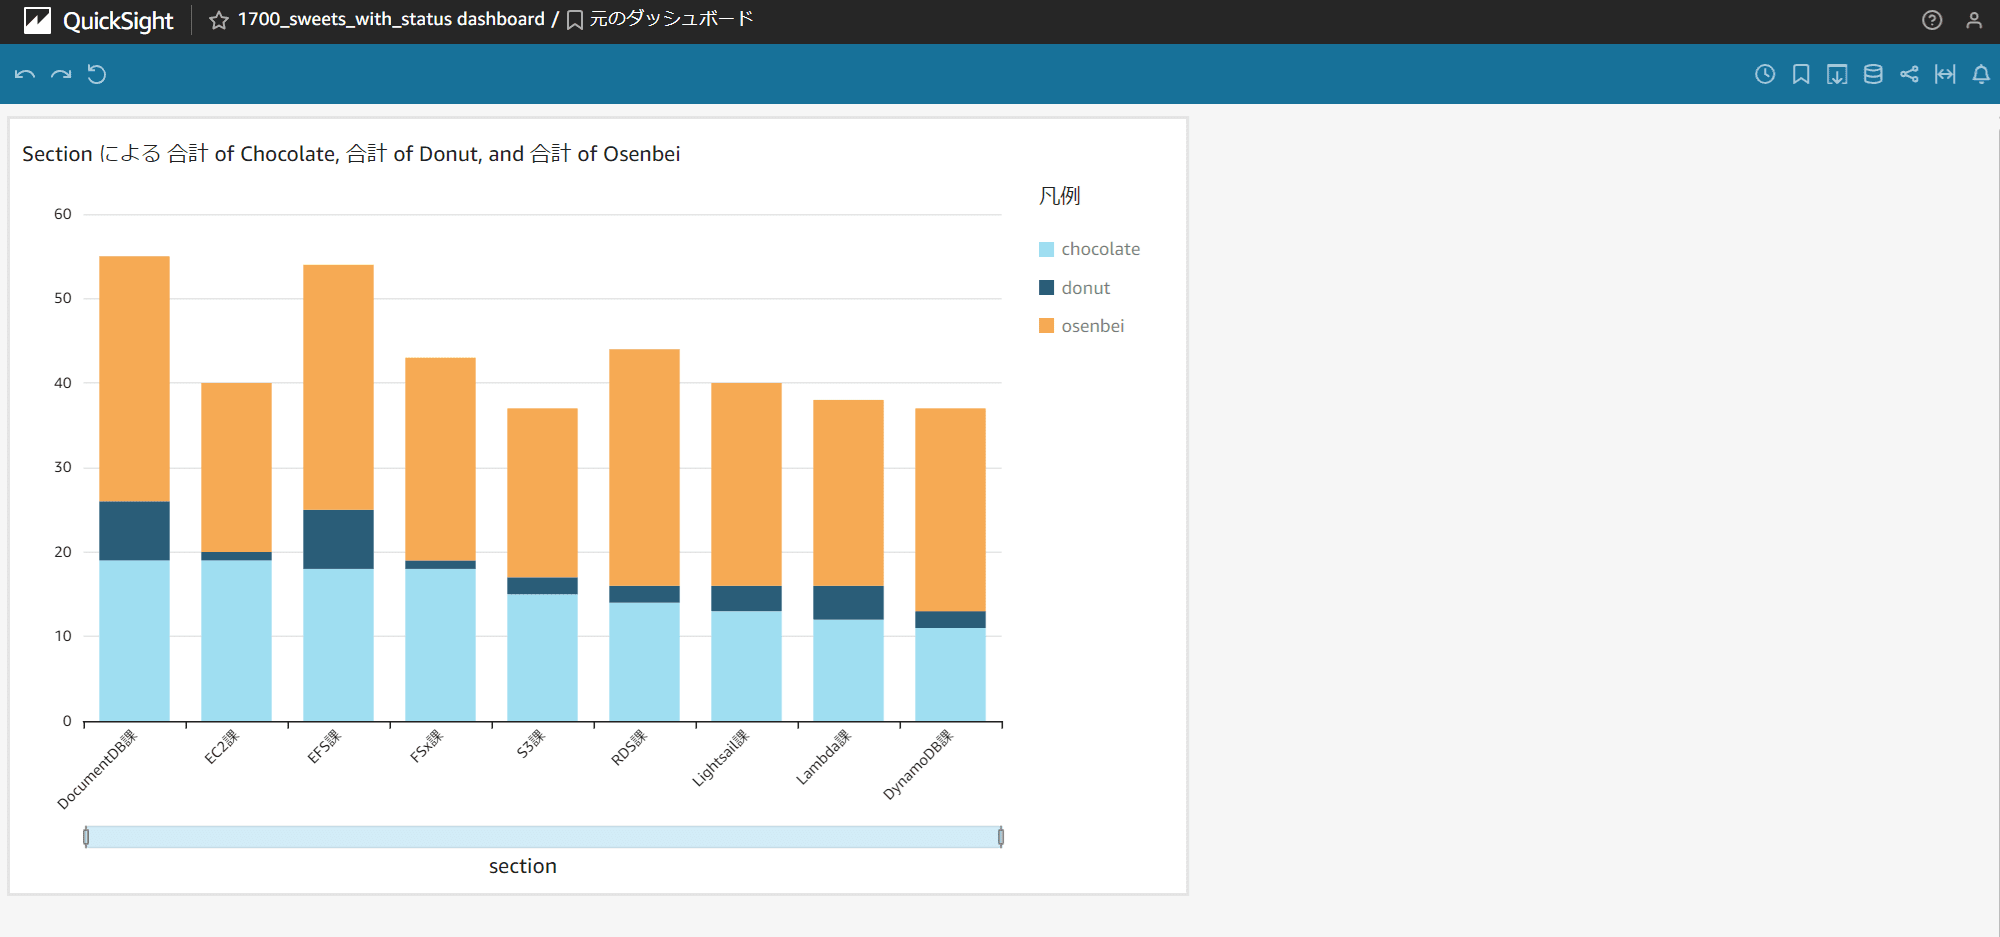
Task: Click the Lightsail課 axis label
Action: (x=720, y=758)
